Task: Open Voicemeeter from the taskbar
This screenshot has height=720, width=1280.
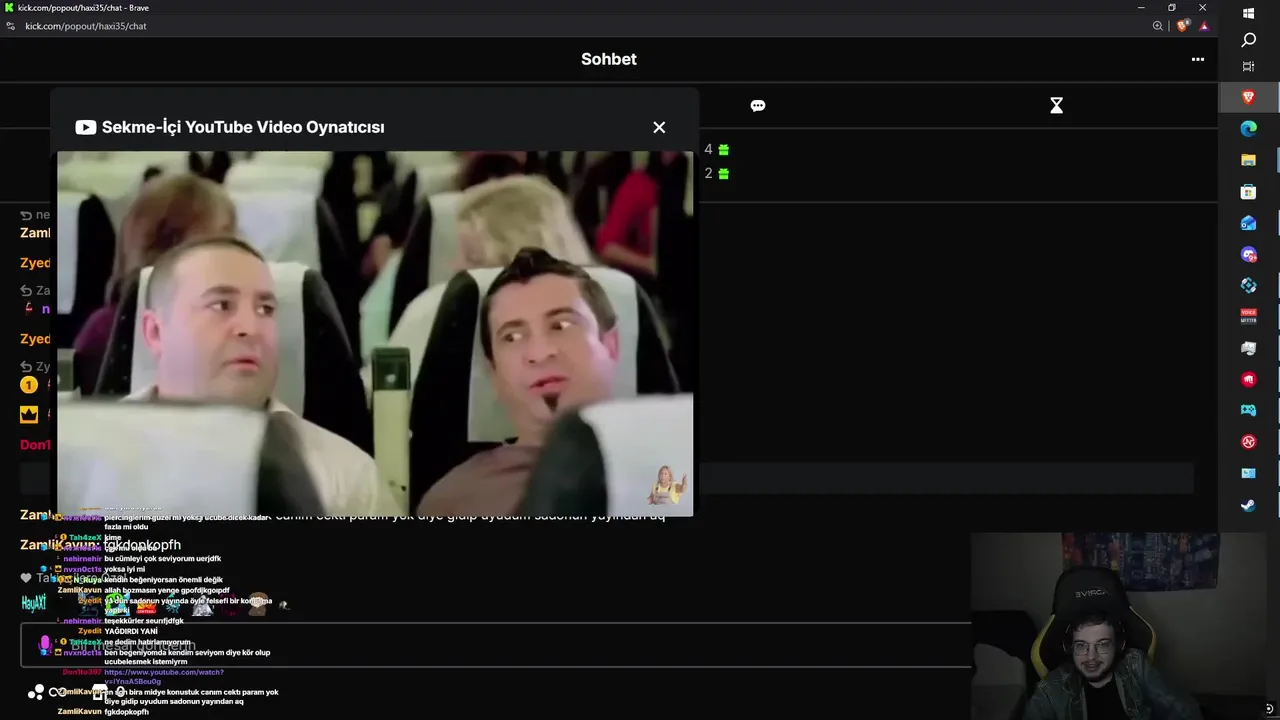Action: 1248,316
